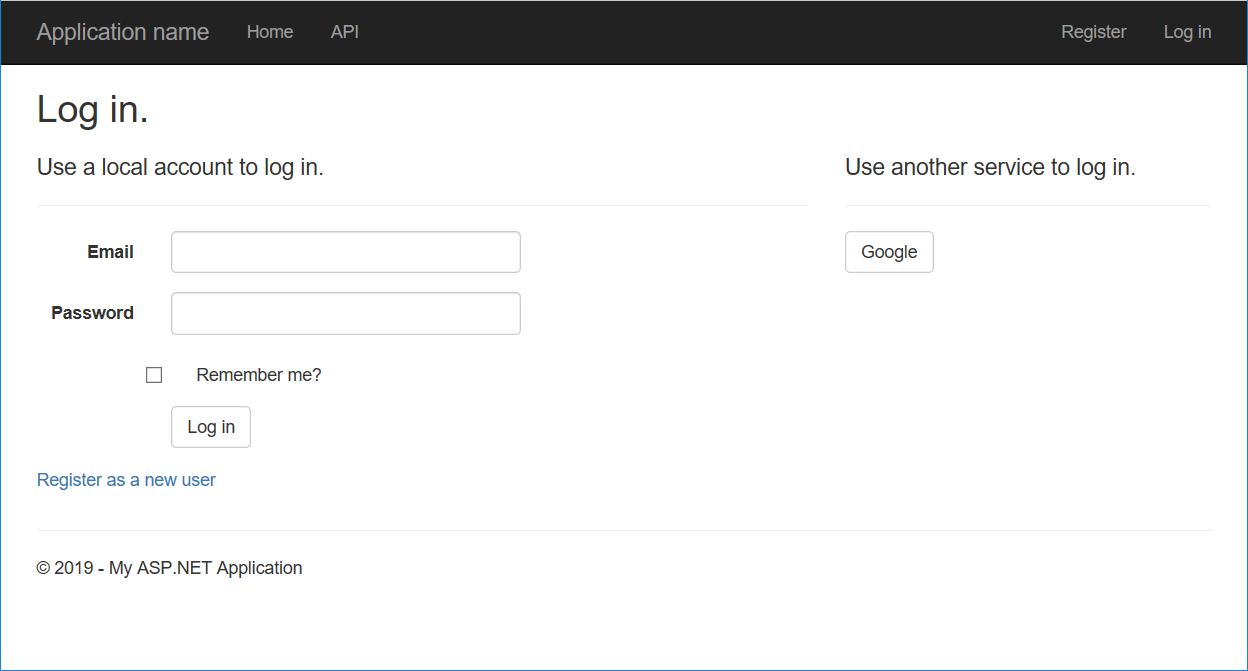Click the Remember me? label text
The image size is (1248, 671).
[x=258, y=374]
